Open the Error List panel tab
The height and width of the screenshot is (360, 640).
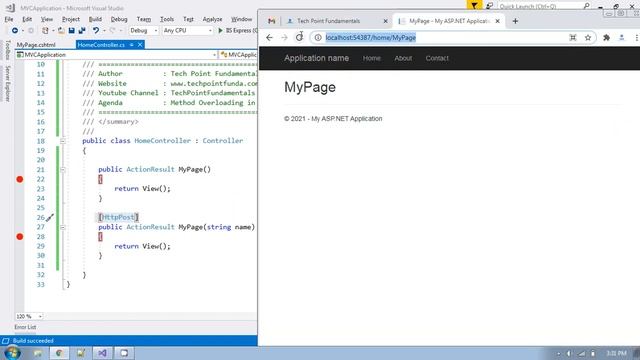click(x=25, y=327)
